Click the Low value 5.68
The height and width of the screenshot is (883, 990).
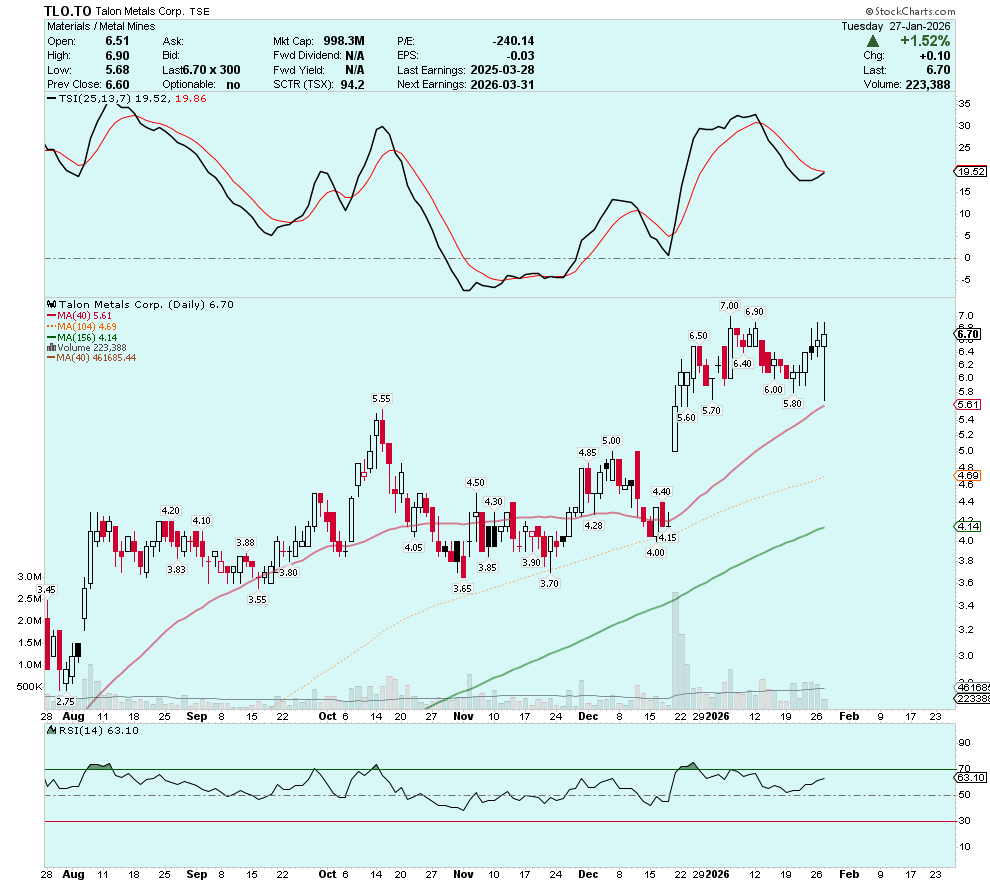(x=117, y=70)
